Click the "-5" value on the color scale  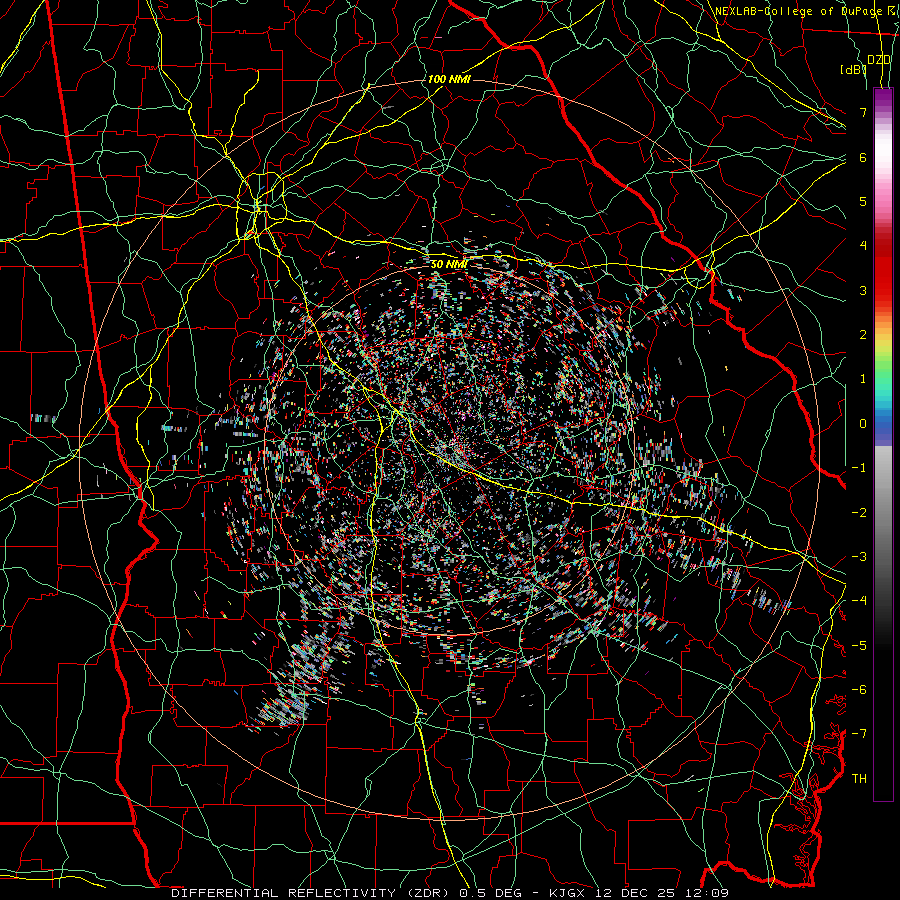click(x=859, y=646)
